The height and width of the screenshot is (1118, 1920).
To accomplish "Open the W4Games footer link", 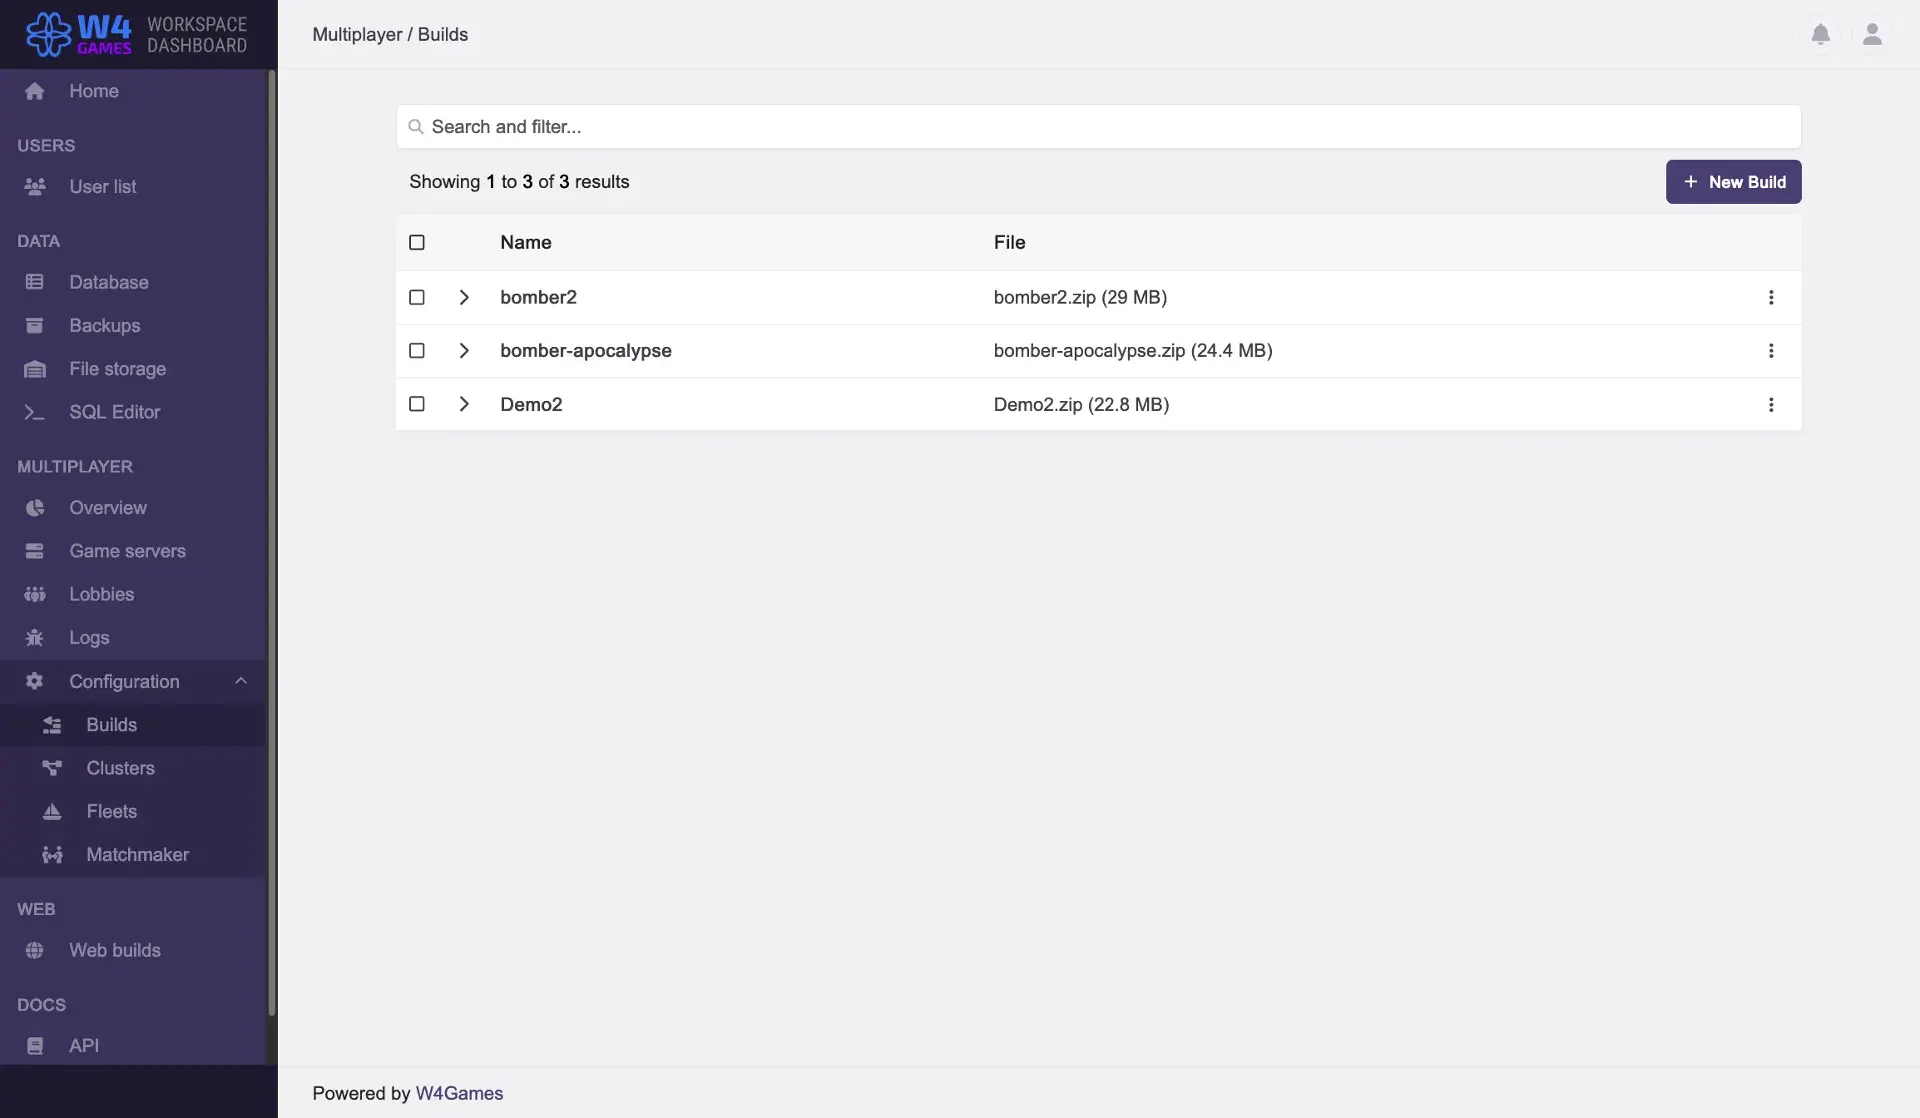I will [x=459, y=1094].
